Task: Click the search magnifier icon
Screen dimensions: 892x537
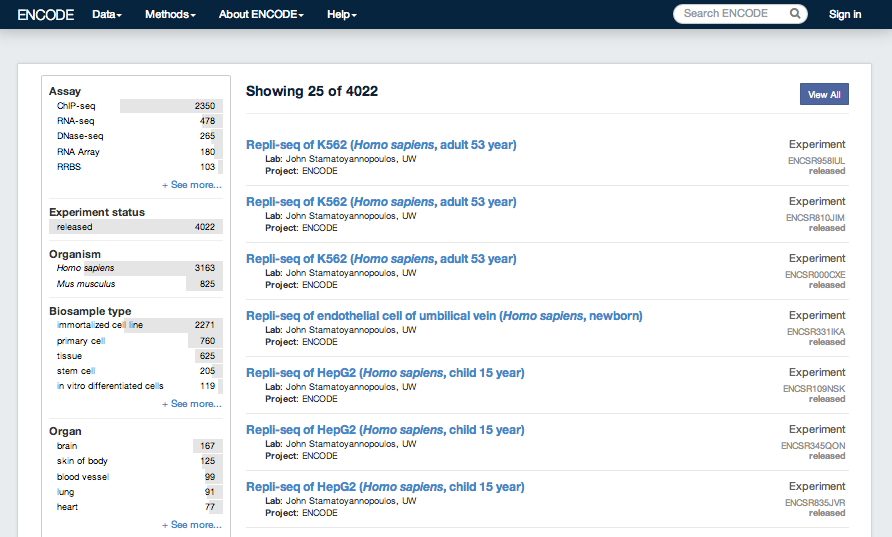Action: tap(795, 14)
